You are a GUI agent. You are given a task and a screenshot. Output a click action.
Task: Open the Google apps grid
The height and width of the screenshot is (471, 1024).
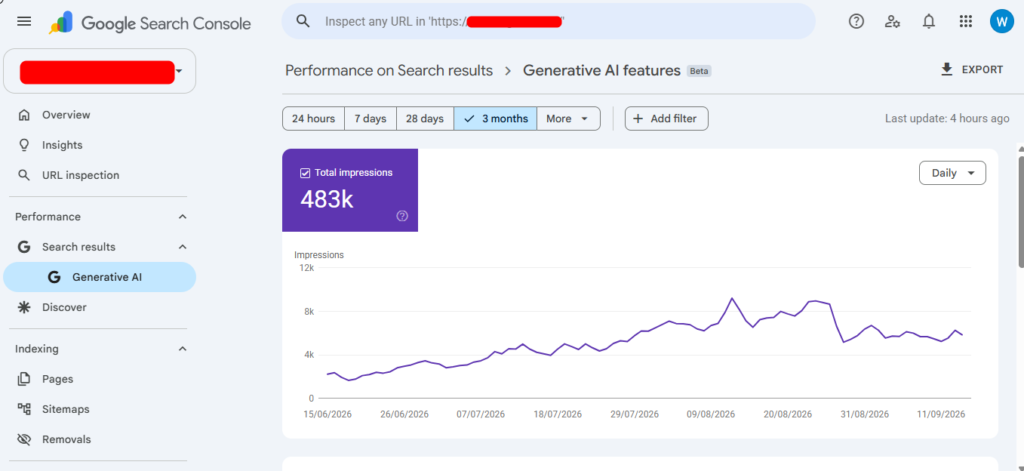(x=966, y=22)
